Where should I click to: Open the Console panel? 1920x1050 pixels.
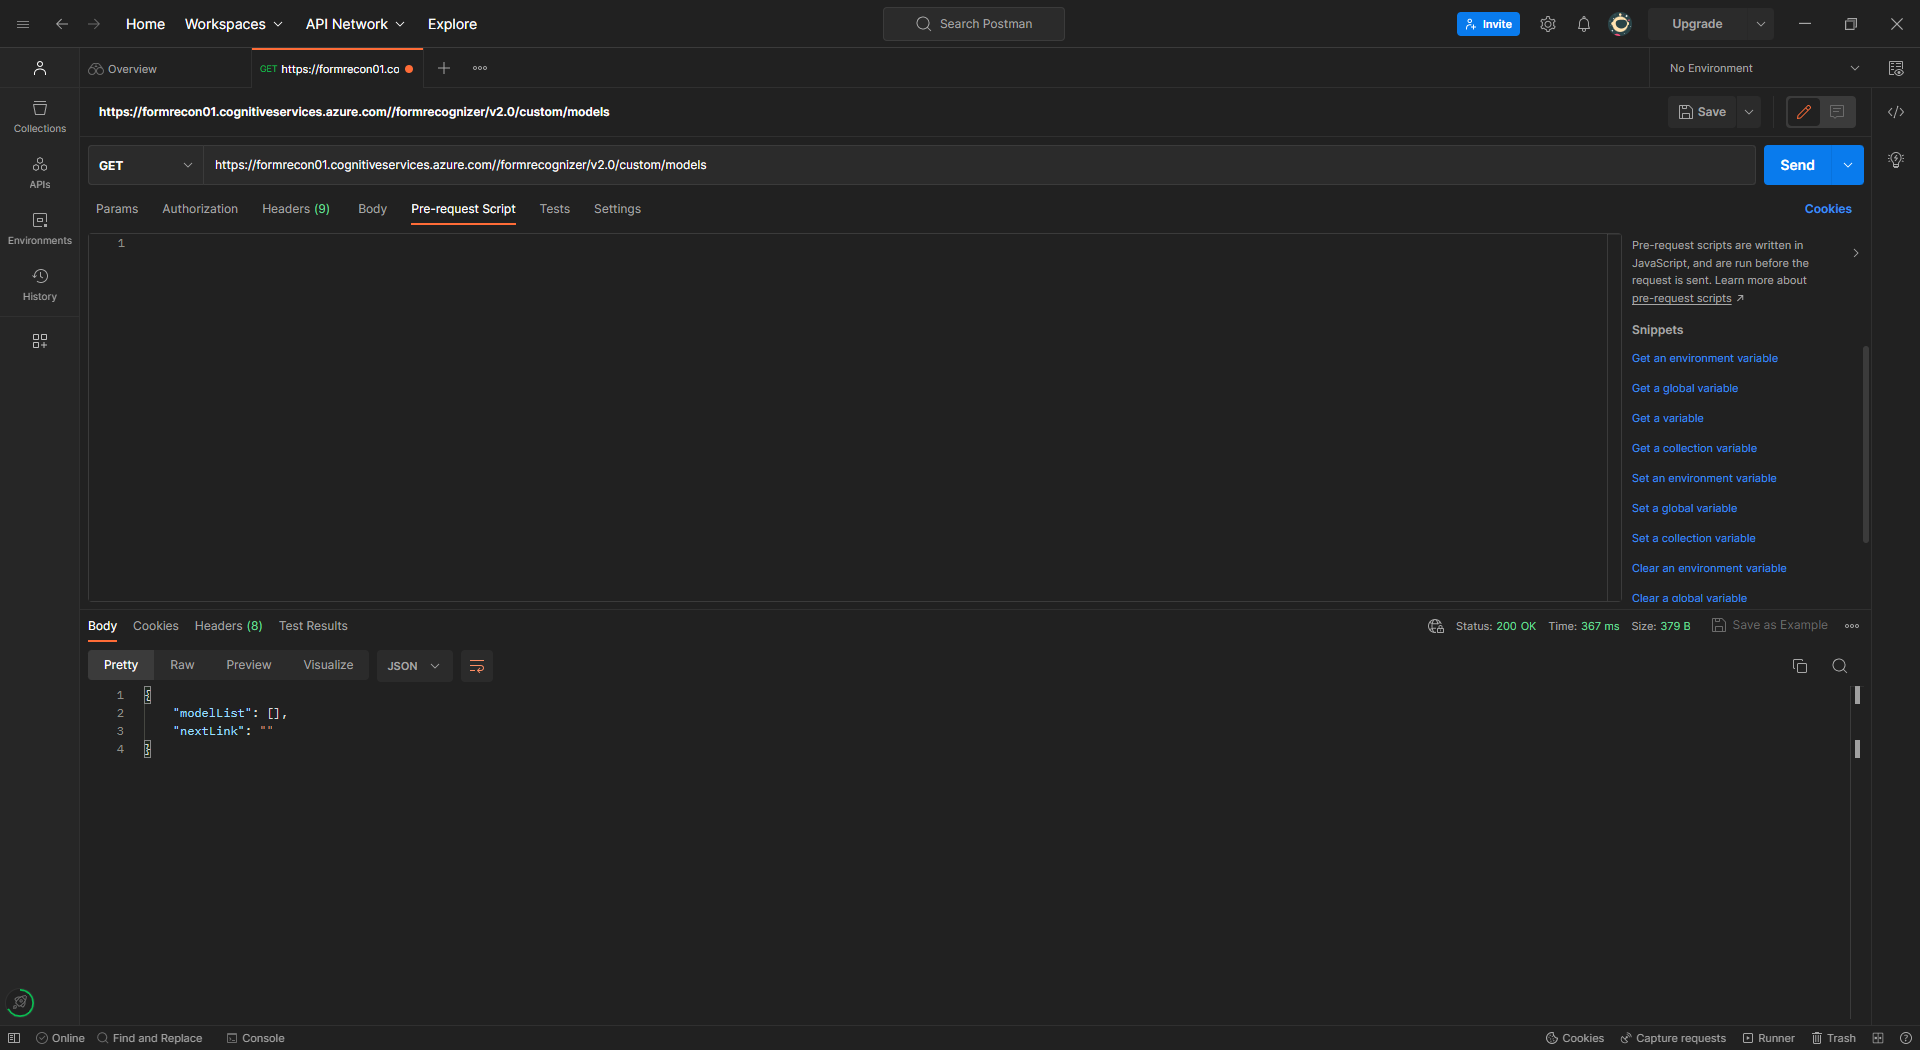pyautogui.click(x=255, y=1038)
